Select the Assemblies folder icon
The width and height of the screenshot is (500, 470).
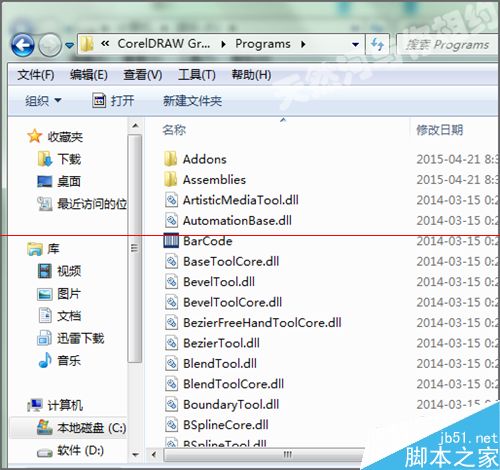(x=171, y=179)
